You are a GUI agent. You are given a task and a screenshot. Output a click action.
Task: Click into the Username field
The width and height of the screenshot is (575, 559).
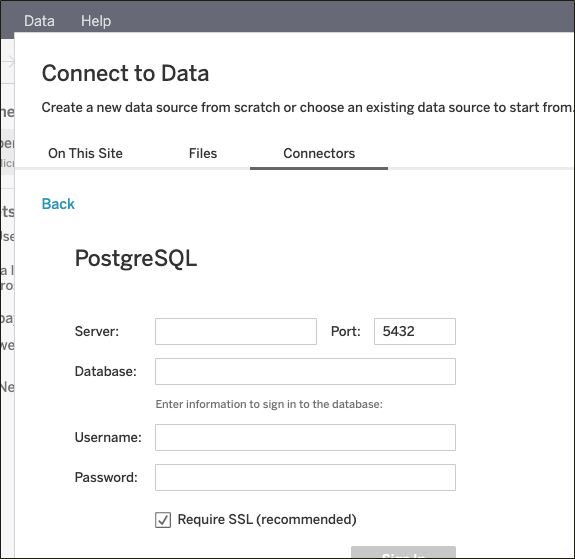(305, 438)
